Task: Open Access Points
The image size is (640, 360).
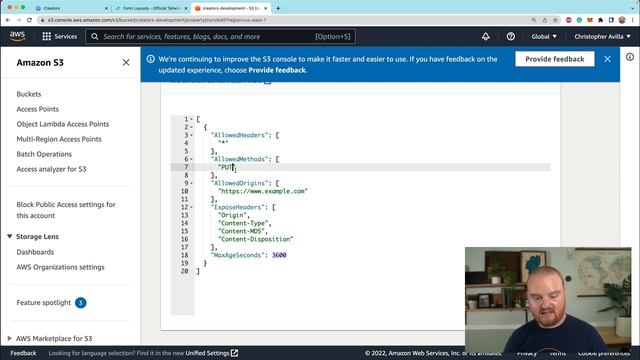Action: point(38,109)
